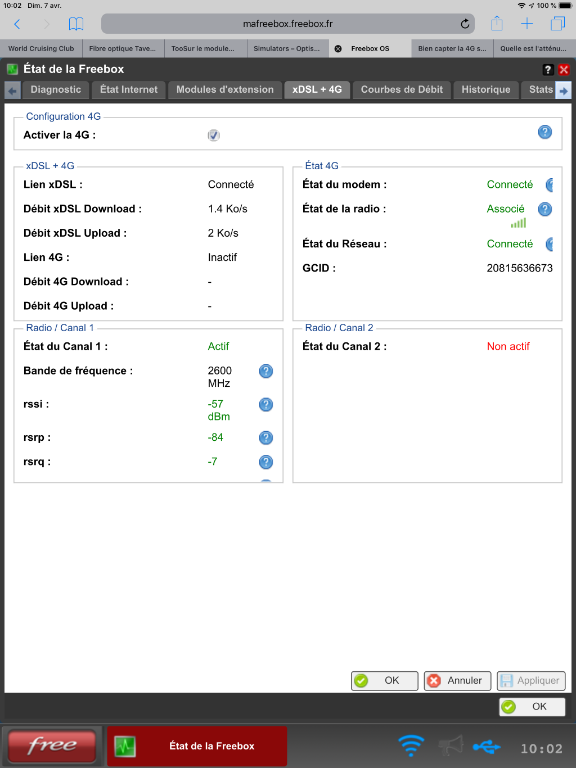
Task: Click the Annuler button
Action: point(457,681)
